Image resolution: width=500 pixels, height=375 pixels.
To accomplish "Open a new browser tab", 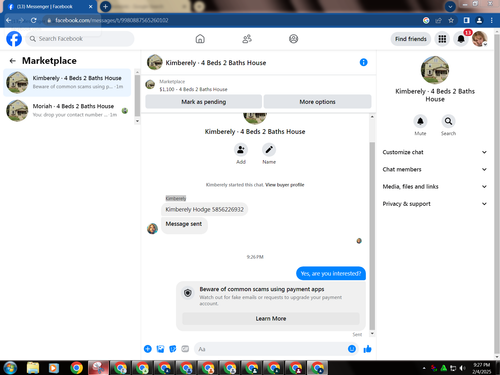I will pyautogui.click(x=105, y=6).
